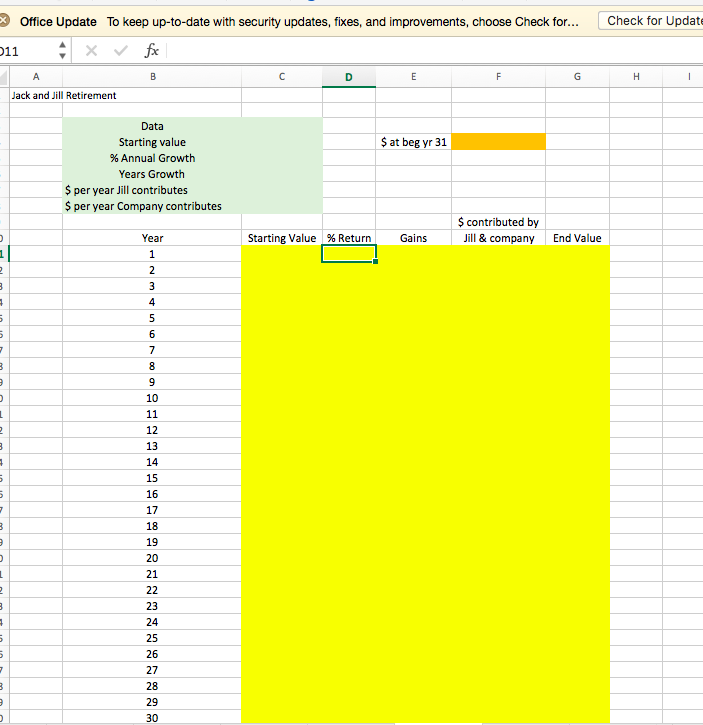Open Insert Function with the fx icon

(152, 50)
